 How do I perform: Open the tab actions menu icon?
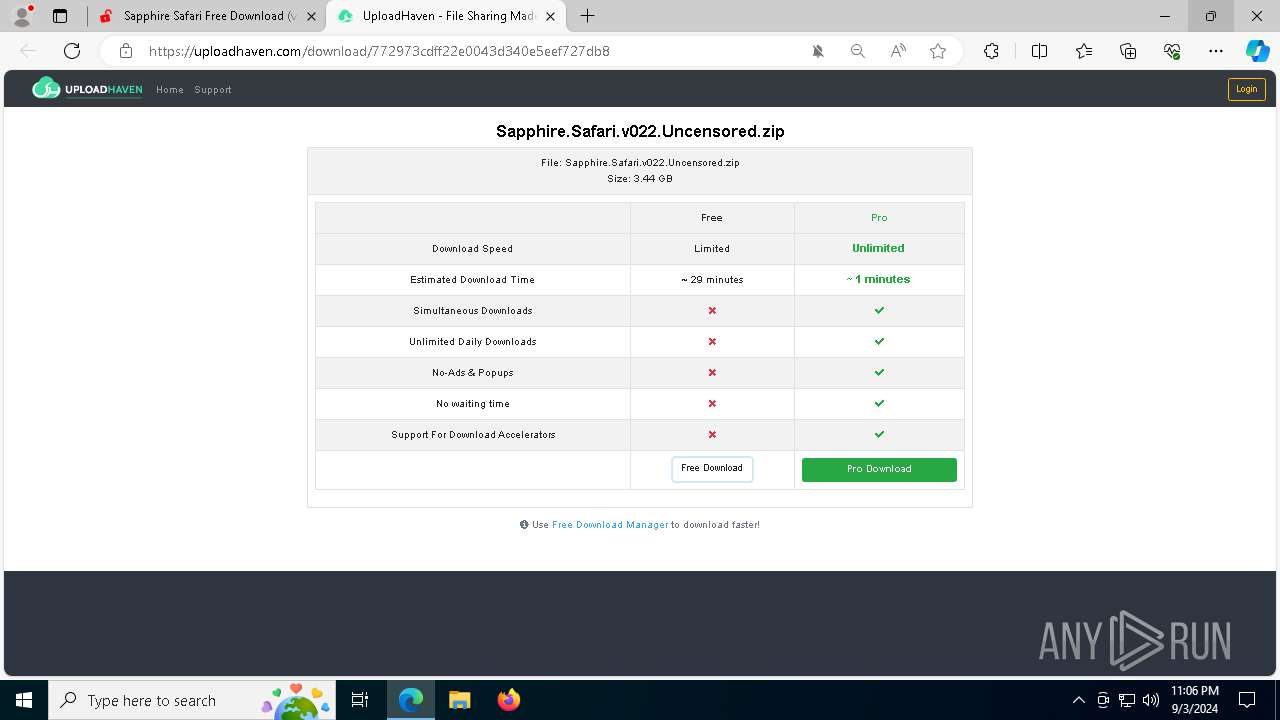tap(60, 16)
